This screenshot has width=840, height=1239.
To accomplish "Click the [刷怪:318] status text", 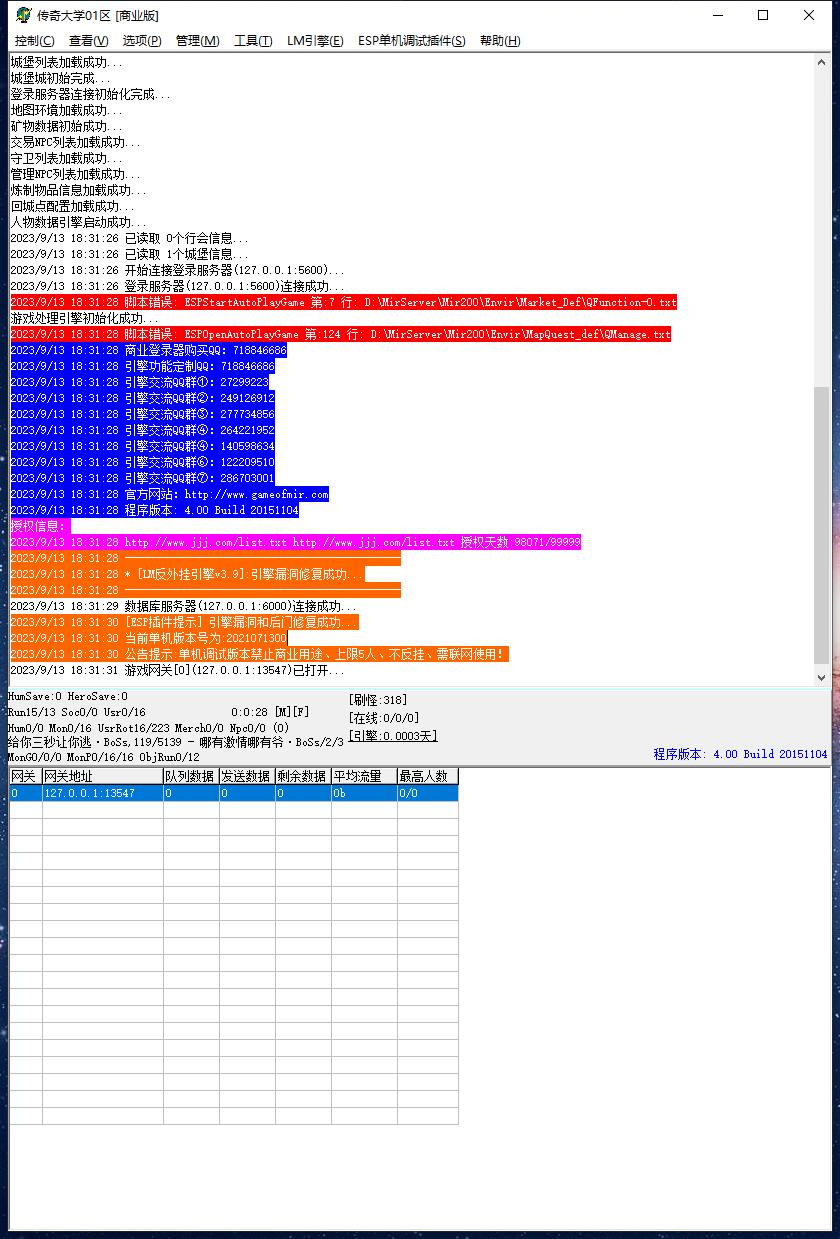I will tap(378, 700).
